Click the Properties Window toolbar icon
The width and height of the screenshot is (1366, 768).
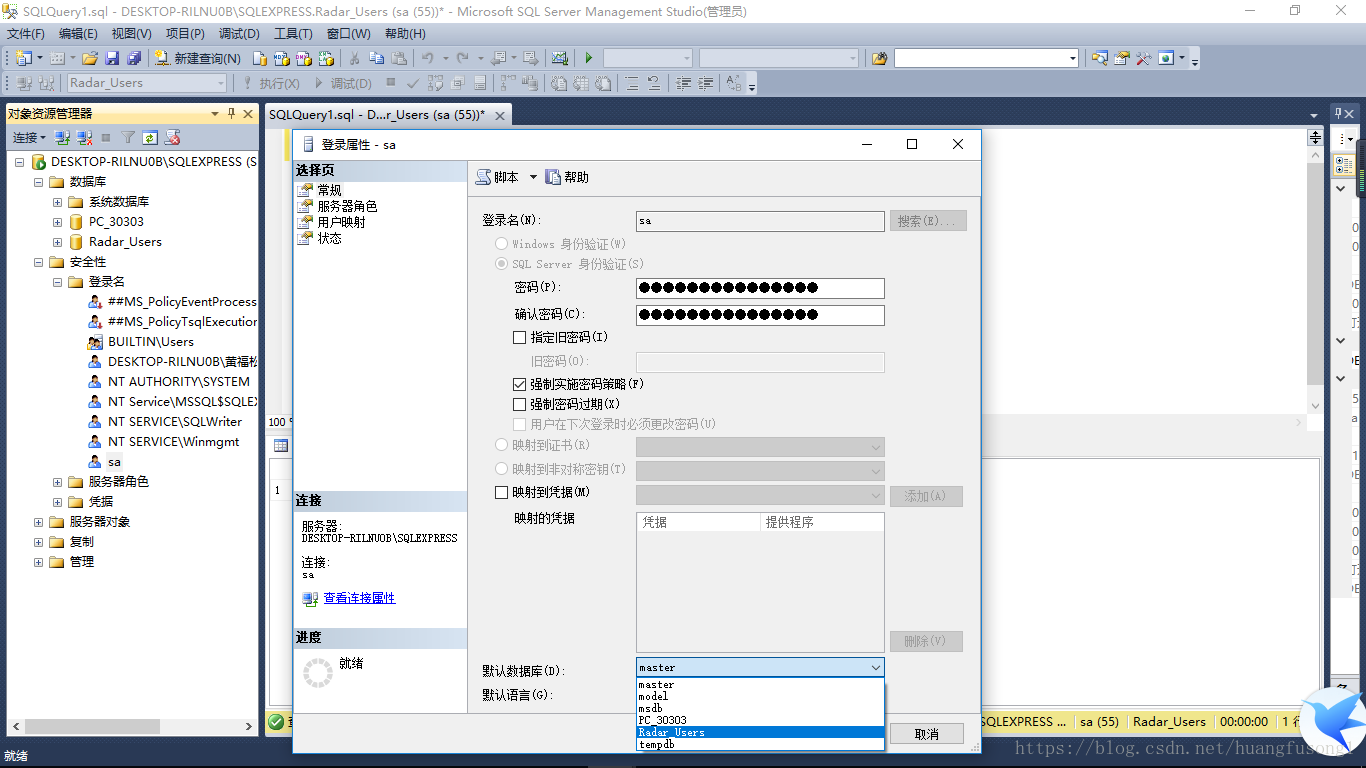1121,58
